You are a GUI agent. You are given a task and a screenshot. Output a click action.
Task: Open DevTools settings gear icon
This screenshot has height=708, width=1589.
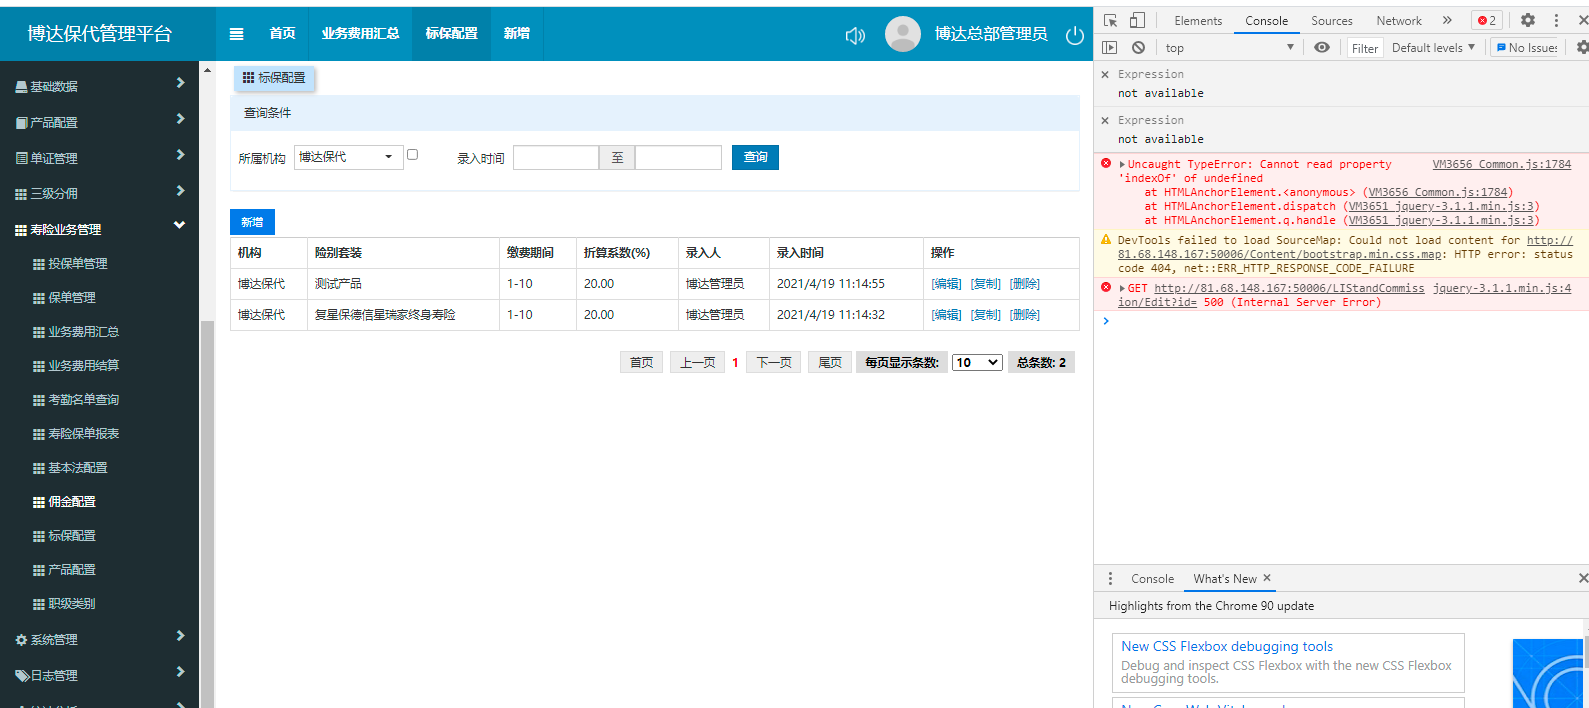[1527, 20]
